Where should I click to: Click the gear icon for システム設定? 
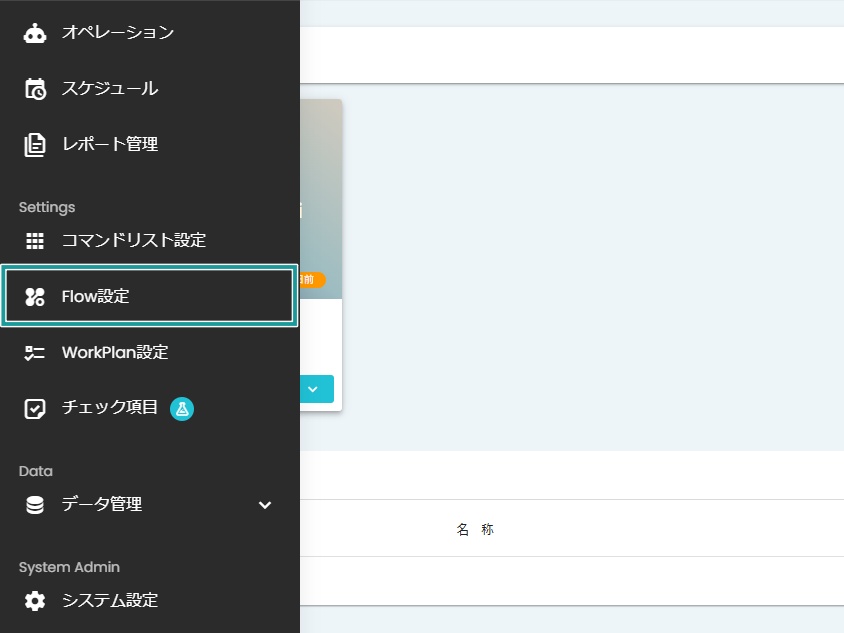(x=35, y=601)
